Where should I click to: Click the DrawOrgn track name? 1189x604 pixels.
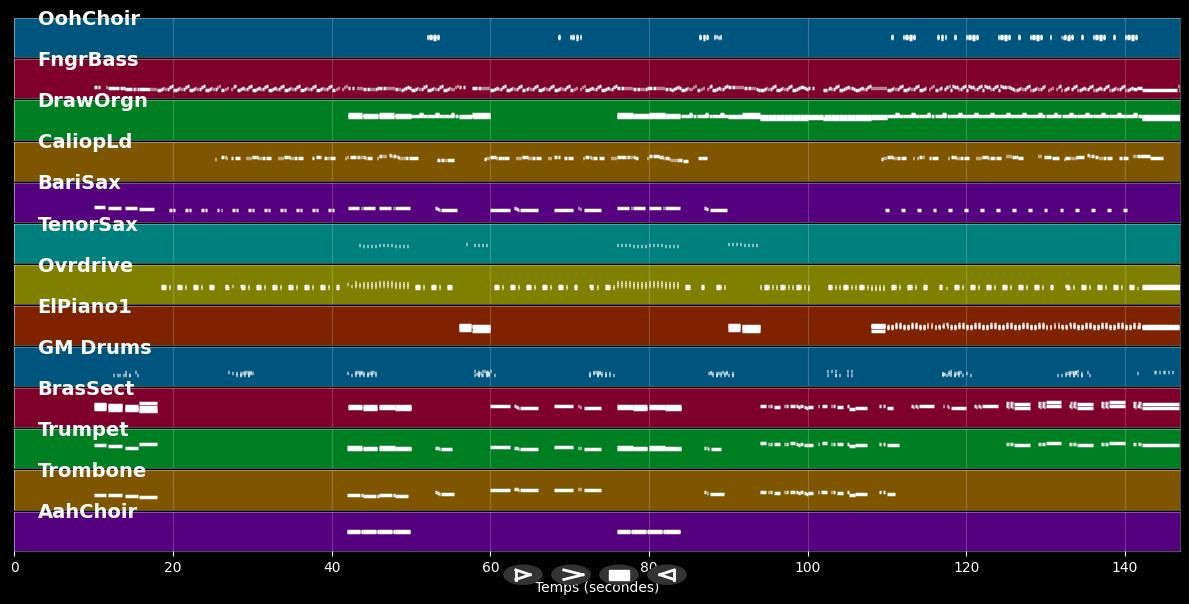(x=93, y=101)
